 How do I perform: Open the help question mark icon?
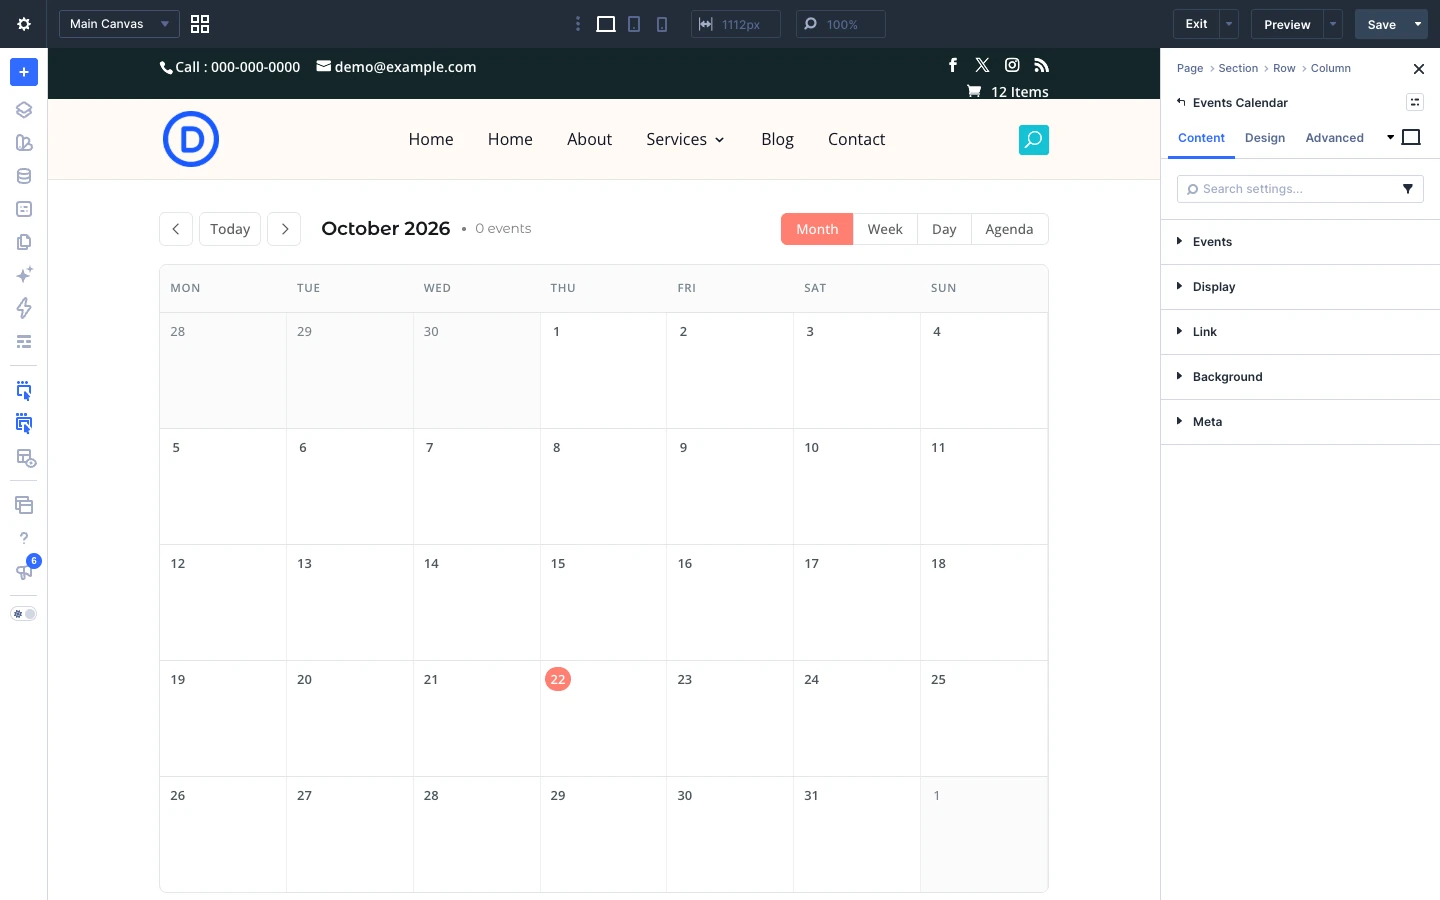(24, 538)
